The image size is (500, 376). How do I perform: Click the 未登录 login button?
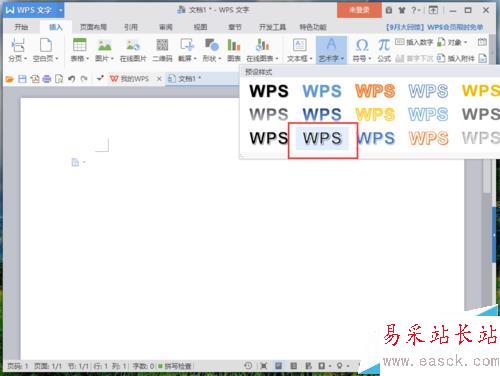click(359, 10)
